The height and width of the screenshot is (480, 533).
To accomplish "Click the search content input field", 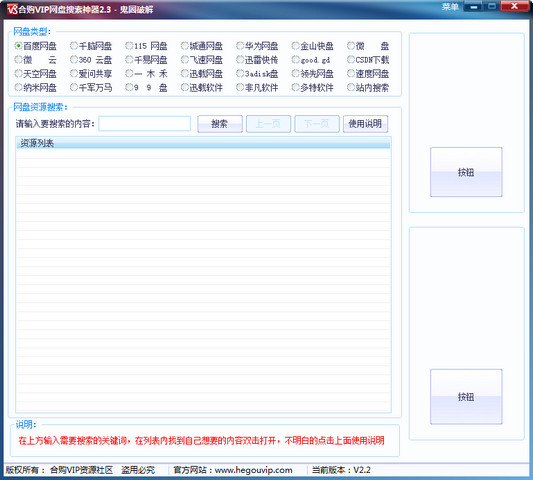I will tap(144, 124).
